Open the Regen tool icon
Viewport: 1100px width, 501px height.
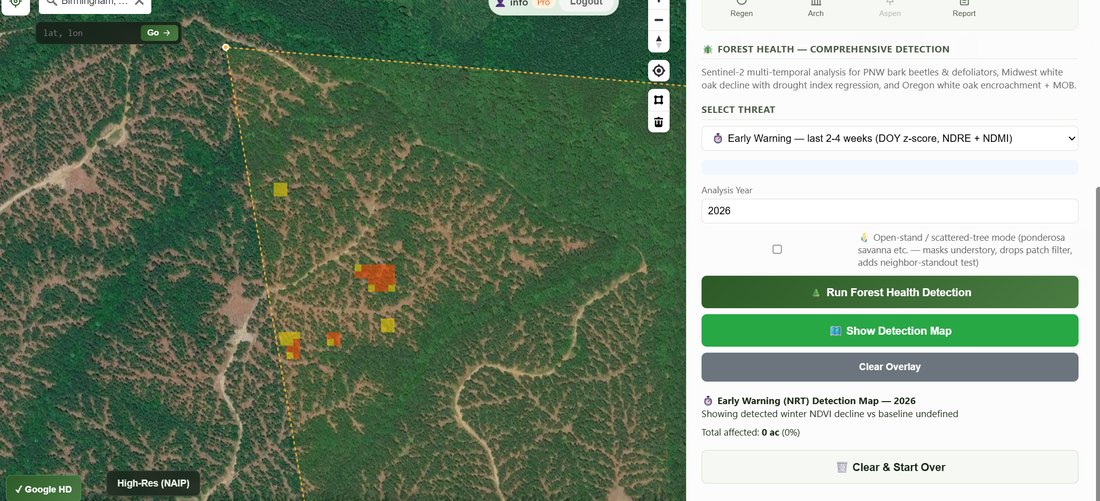tap(742, 8)
